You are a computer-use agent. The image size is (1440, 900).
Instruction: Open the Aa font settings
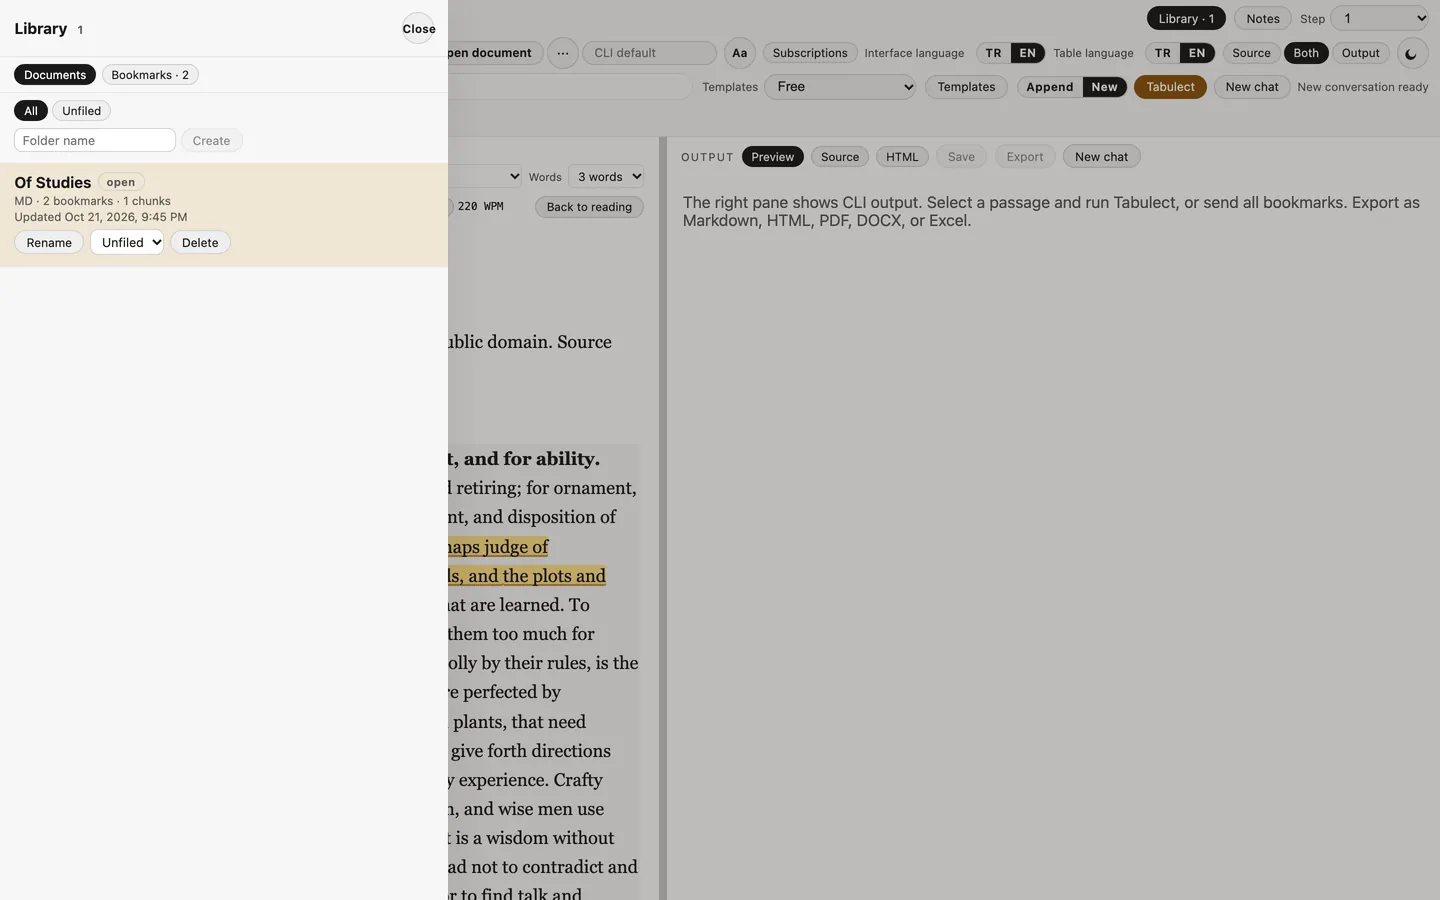tap(739, 53)
